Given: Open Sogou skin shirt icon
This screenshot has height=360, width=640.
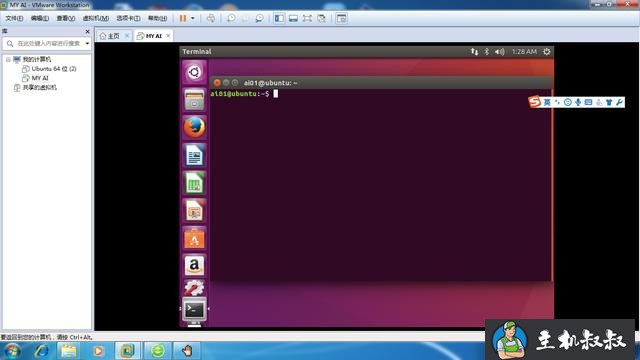Looking at the screenshot, I should pyautogui.click(x=609, y=102).
